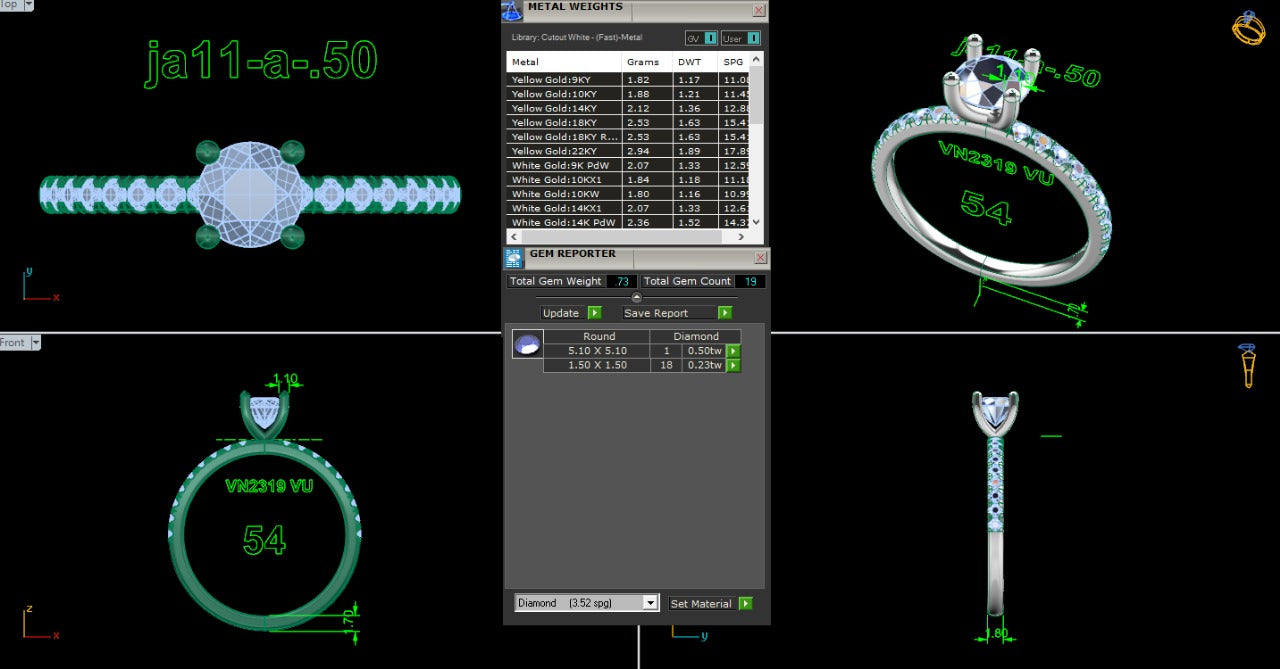Viewport: 1280px width, 669px height.
Task: Click the 54 ring size text in Front view
Action: click(264, 540)
